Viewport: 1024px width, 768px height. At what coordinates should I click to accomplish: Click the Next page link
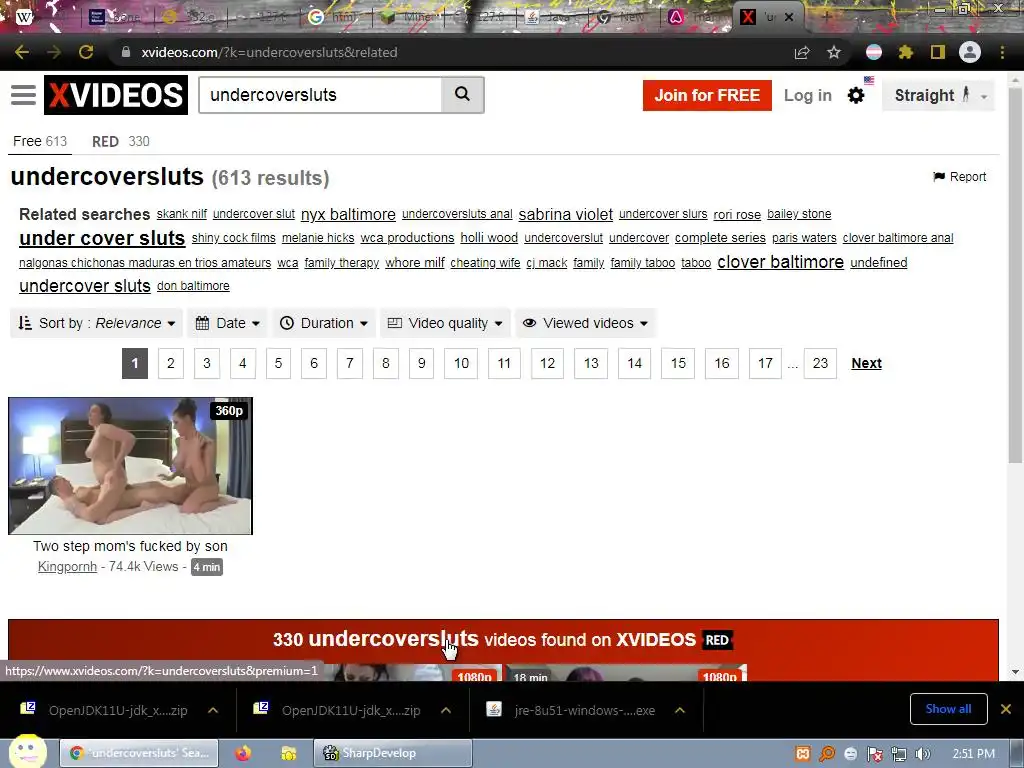[866, 363]
